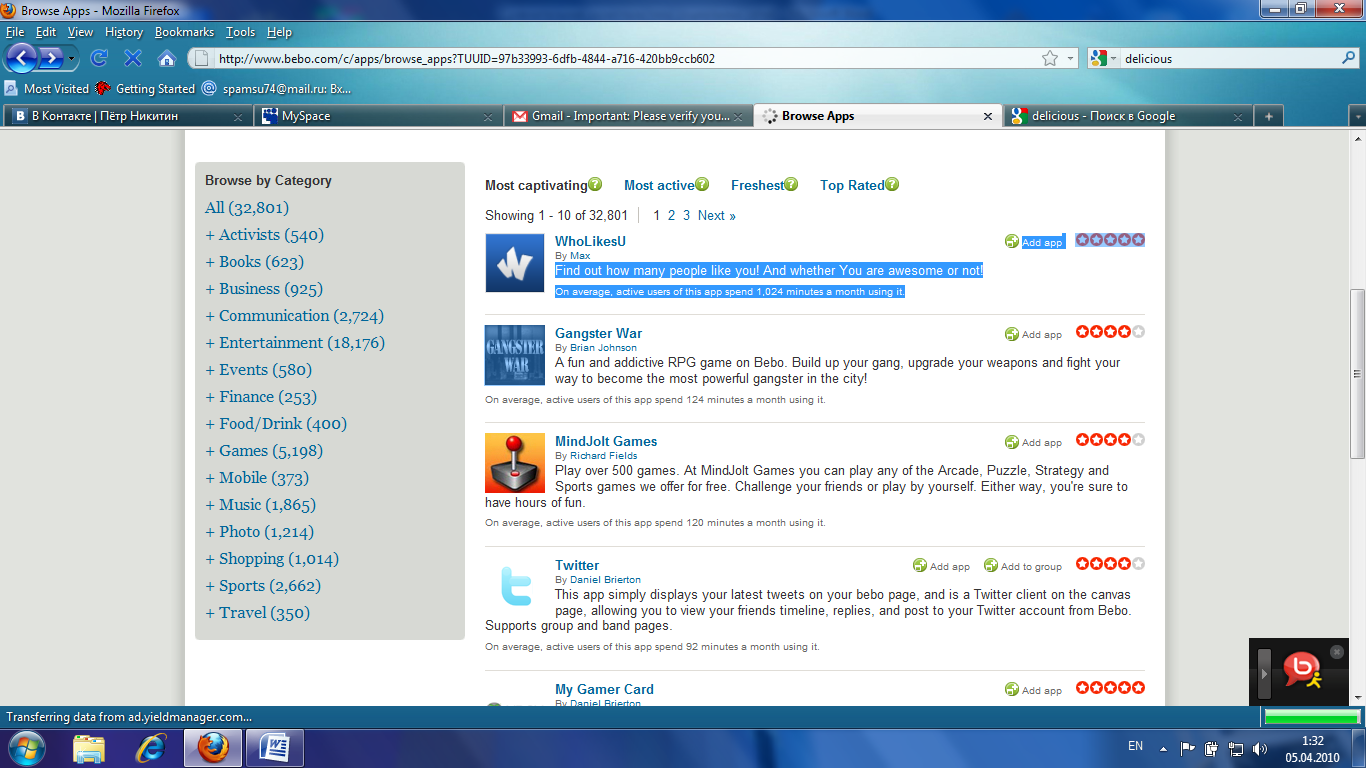Open the MindJolt Games joystick thumbnail

pyautogui.click(x=515, y=463)
